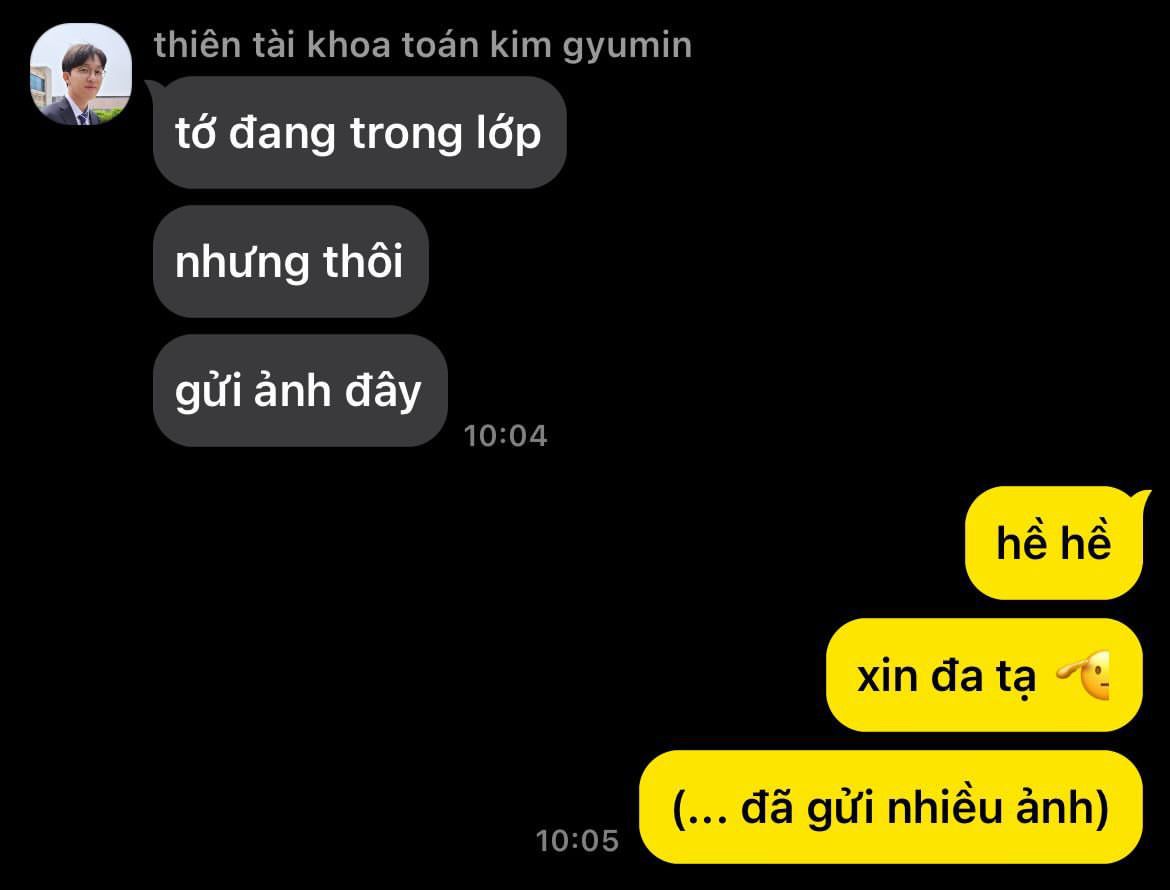Open the '(... đã gửi nhiều ảnh)' message
This screenshot has height=890, width=1170.
pyautogui.click(x=891, y=807)
